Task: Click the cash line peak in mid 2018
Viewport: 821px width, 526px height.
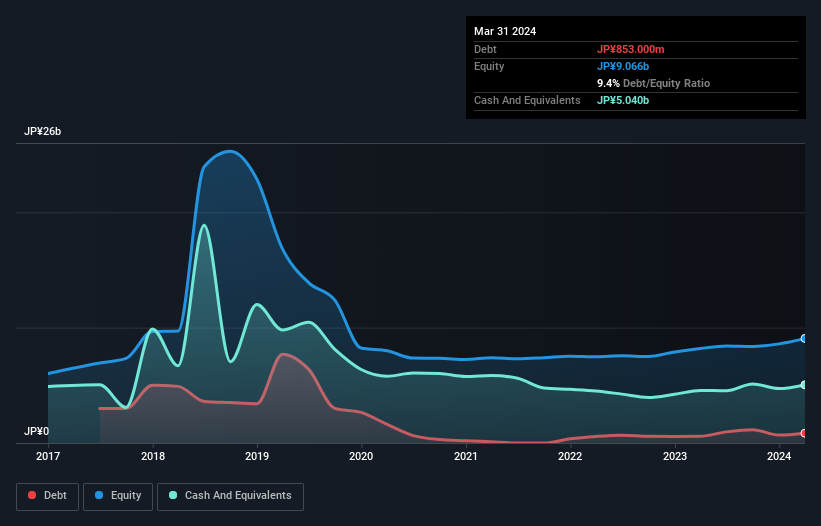Action: (204, 225)
